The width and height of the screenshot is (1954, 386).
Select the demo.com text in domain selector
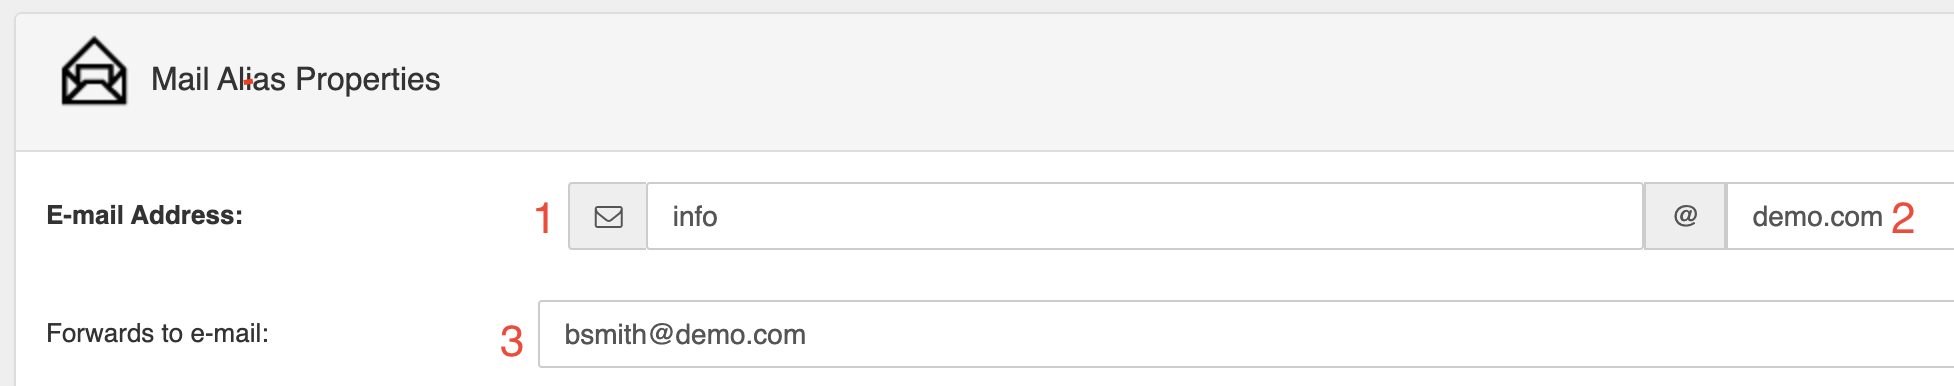click(x=1817, y=217)
